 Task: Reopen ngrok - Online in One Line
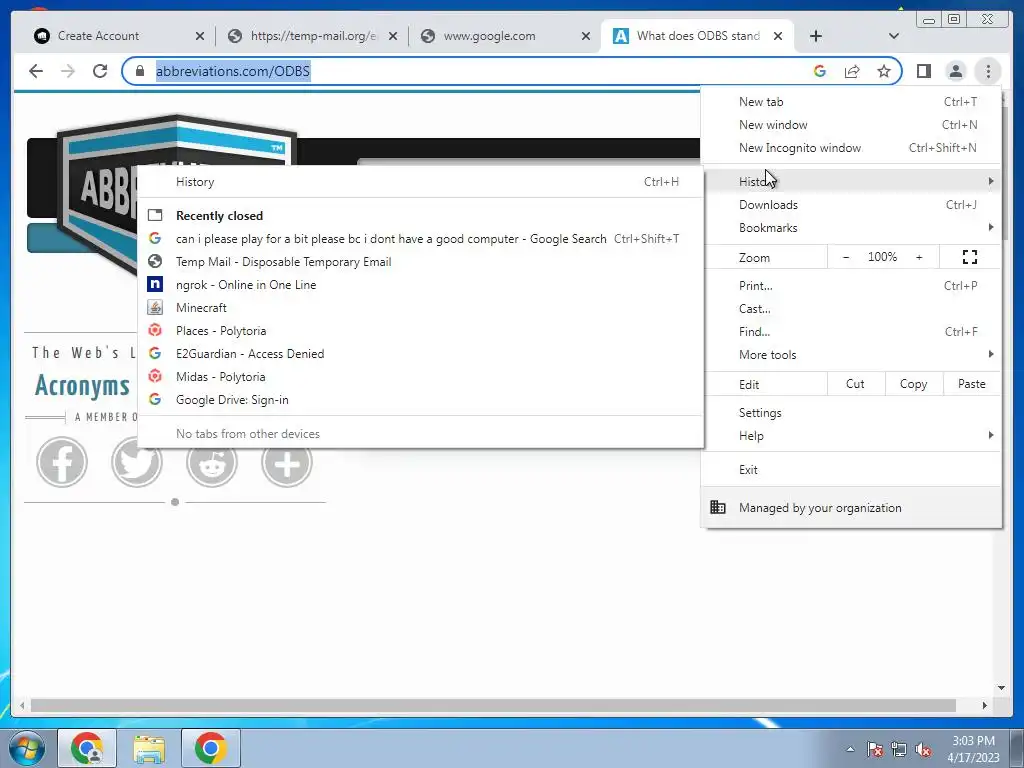[x=421, y=285]
